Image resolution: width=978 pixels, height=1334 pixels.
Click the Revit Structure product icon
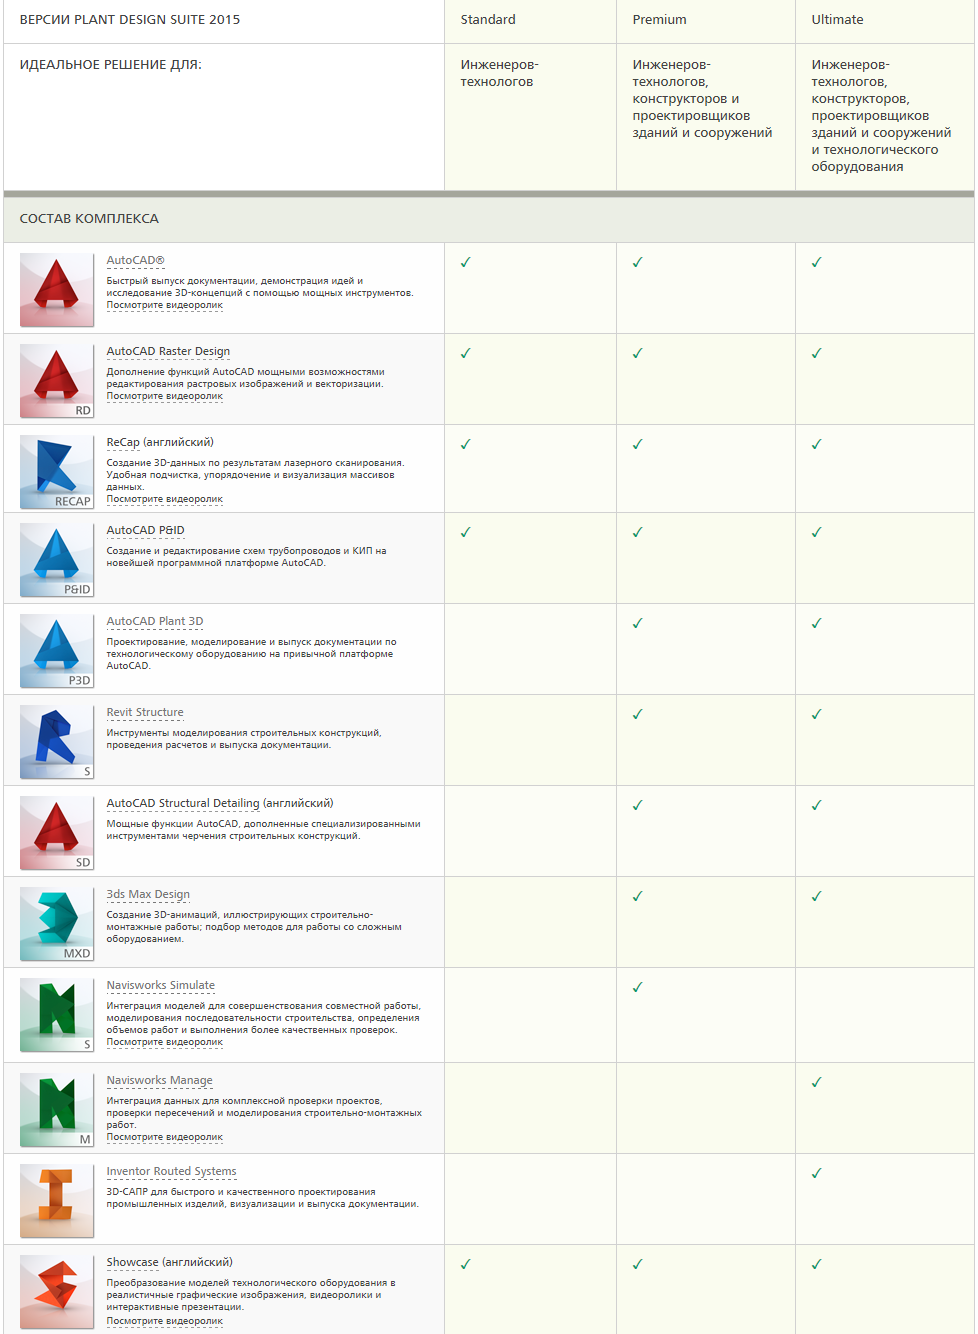click(x=57, y=742)
